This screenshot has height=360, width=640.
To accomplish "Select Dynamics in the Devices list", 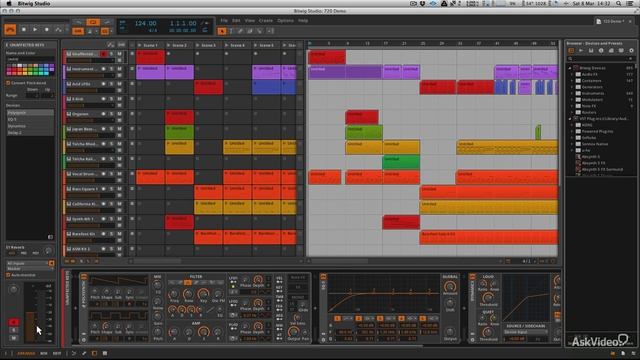I will [x=30, y=126].
